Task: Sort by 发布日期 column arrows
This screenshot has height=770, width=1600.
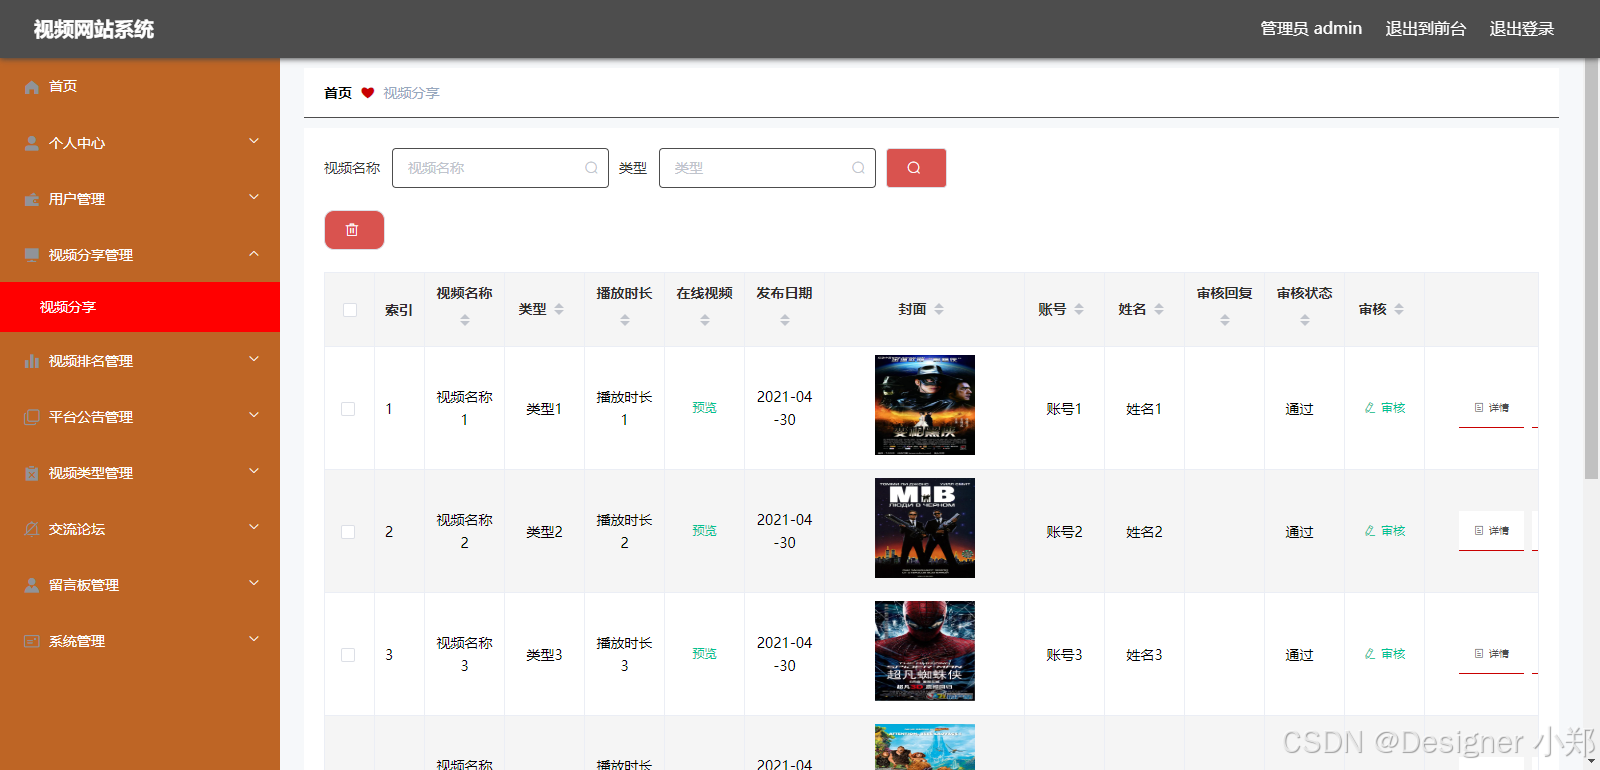Action: point(785,320)
